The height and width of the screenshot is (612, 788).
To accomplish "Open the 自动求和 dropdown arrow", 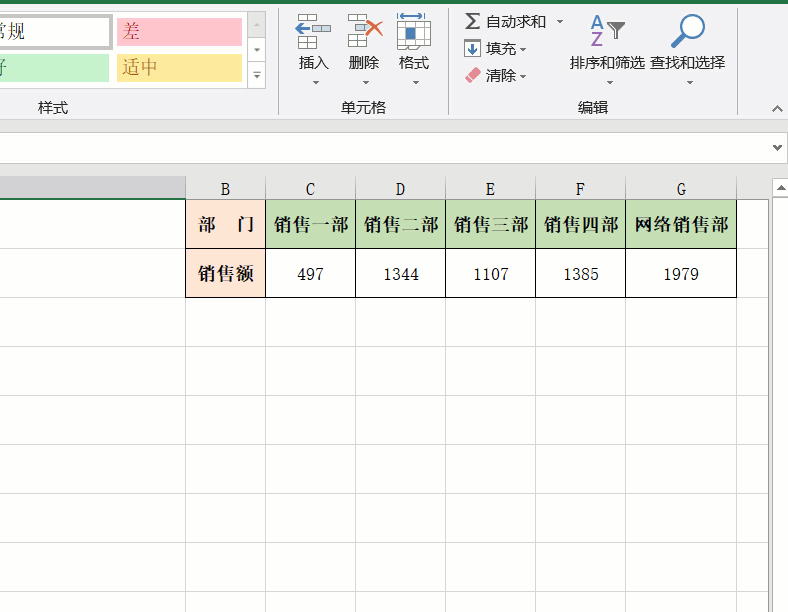I will coord(559,22).
